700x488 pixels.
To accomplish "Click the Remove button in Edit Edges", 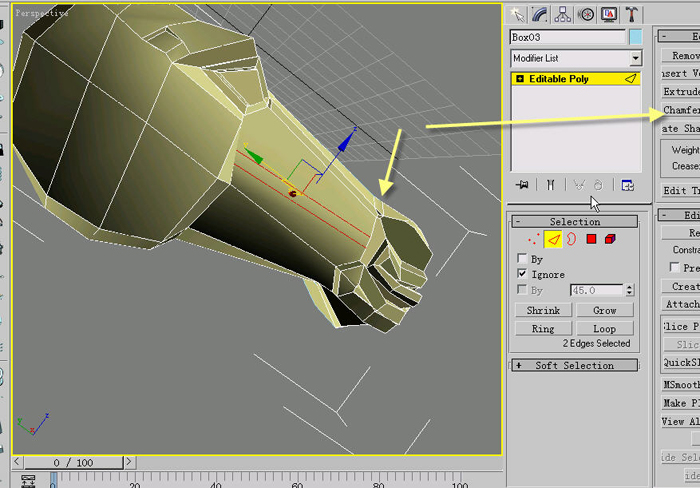I will [x=680, y=55].
